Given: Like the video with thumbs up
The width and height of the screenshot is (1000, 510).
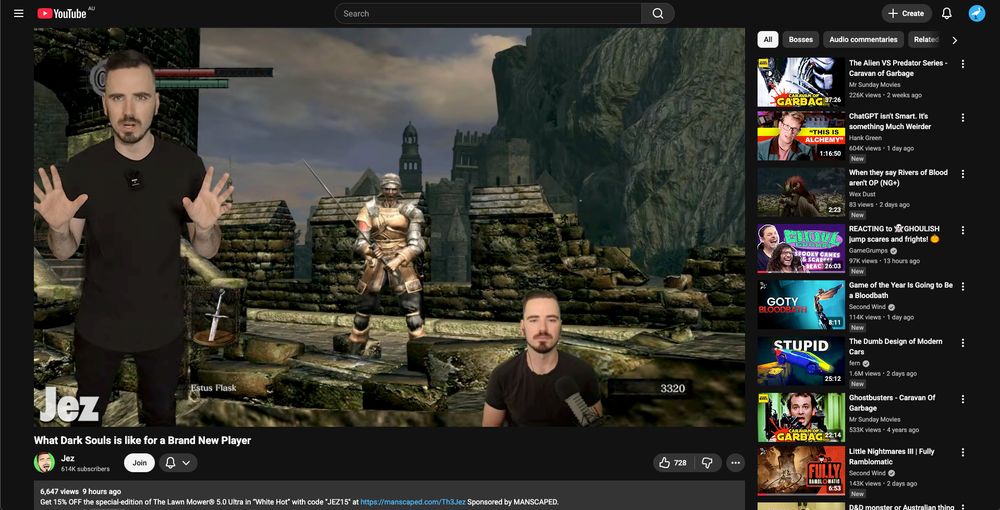Looking at the screenshot, I should 673,463.
